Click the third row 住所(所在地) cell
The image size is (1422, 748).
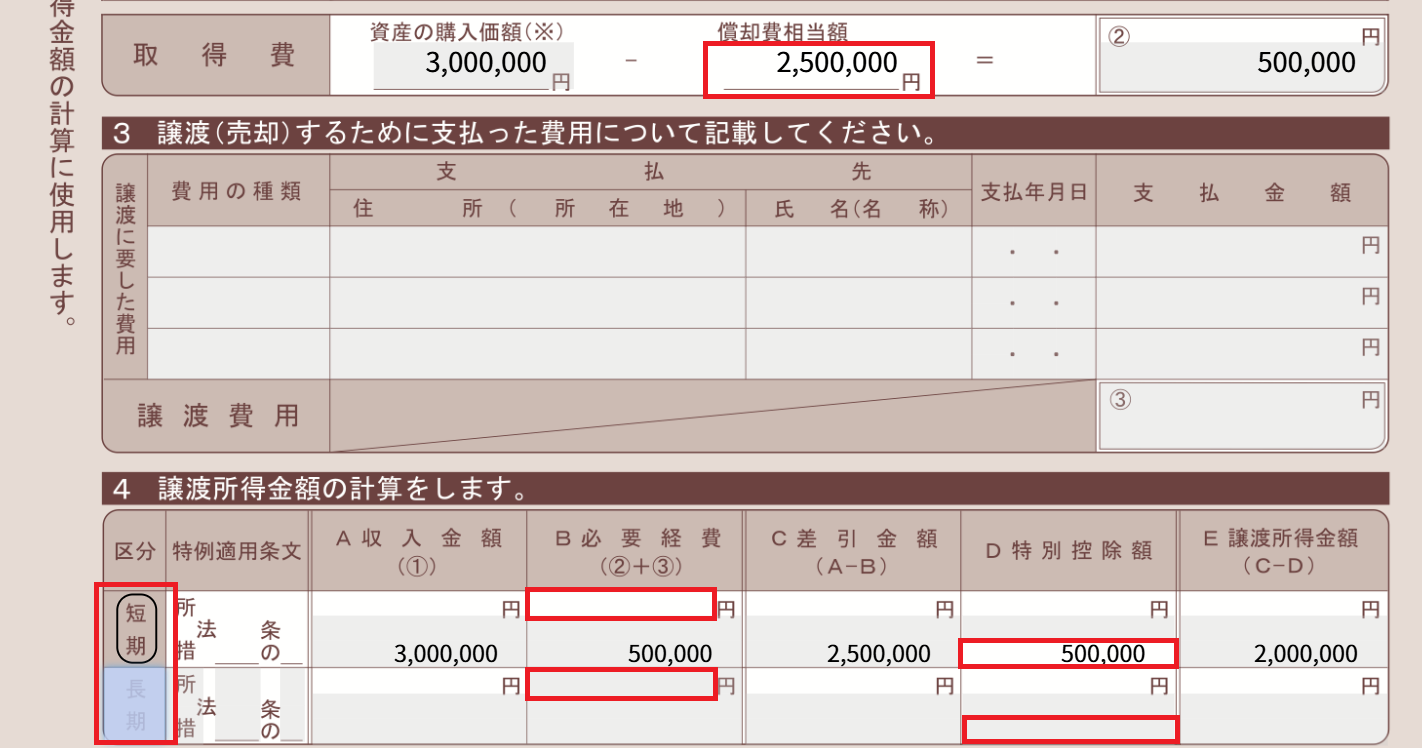[x=538, y=354]
